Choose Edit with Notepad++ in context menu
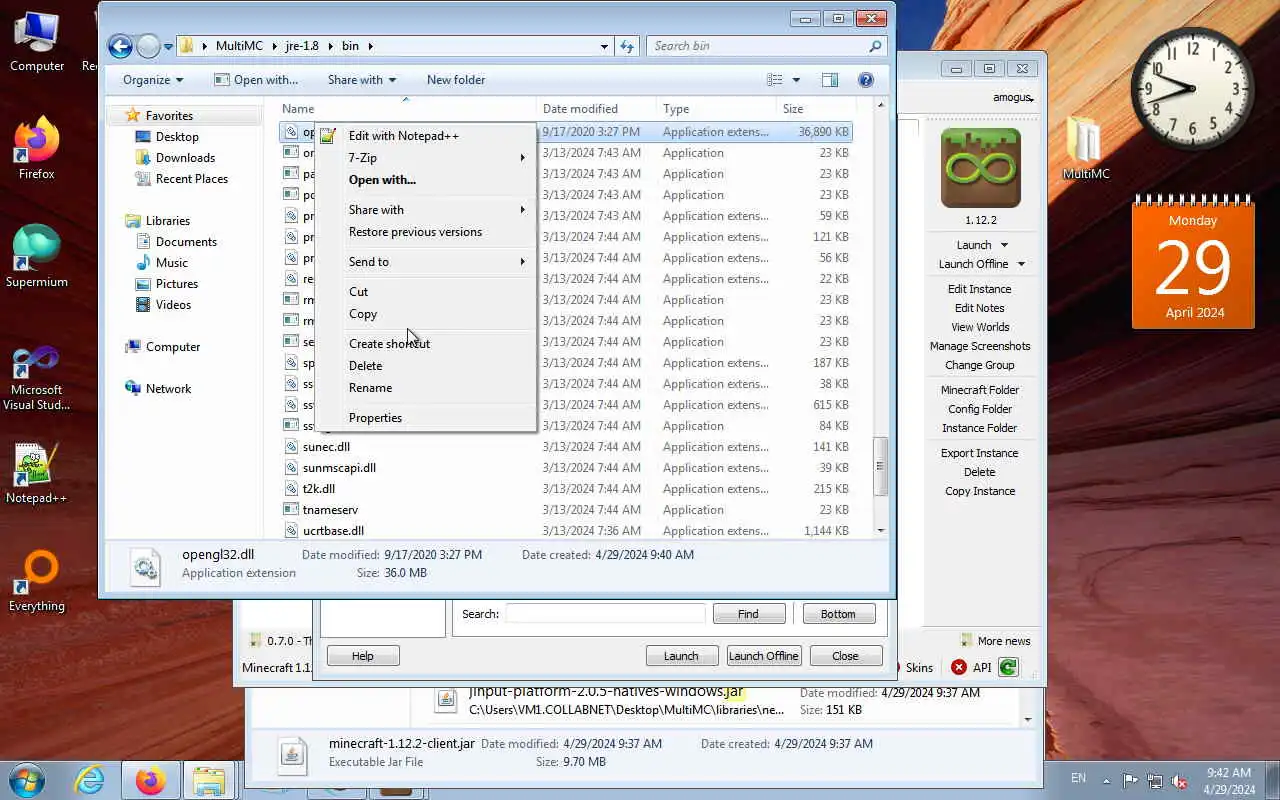The height and width of the screenshot is (800, 1280). point(426,136)
